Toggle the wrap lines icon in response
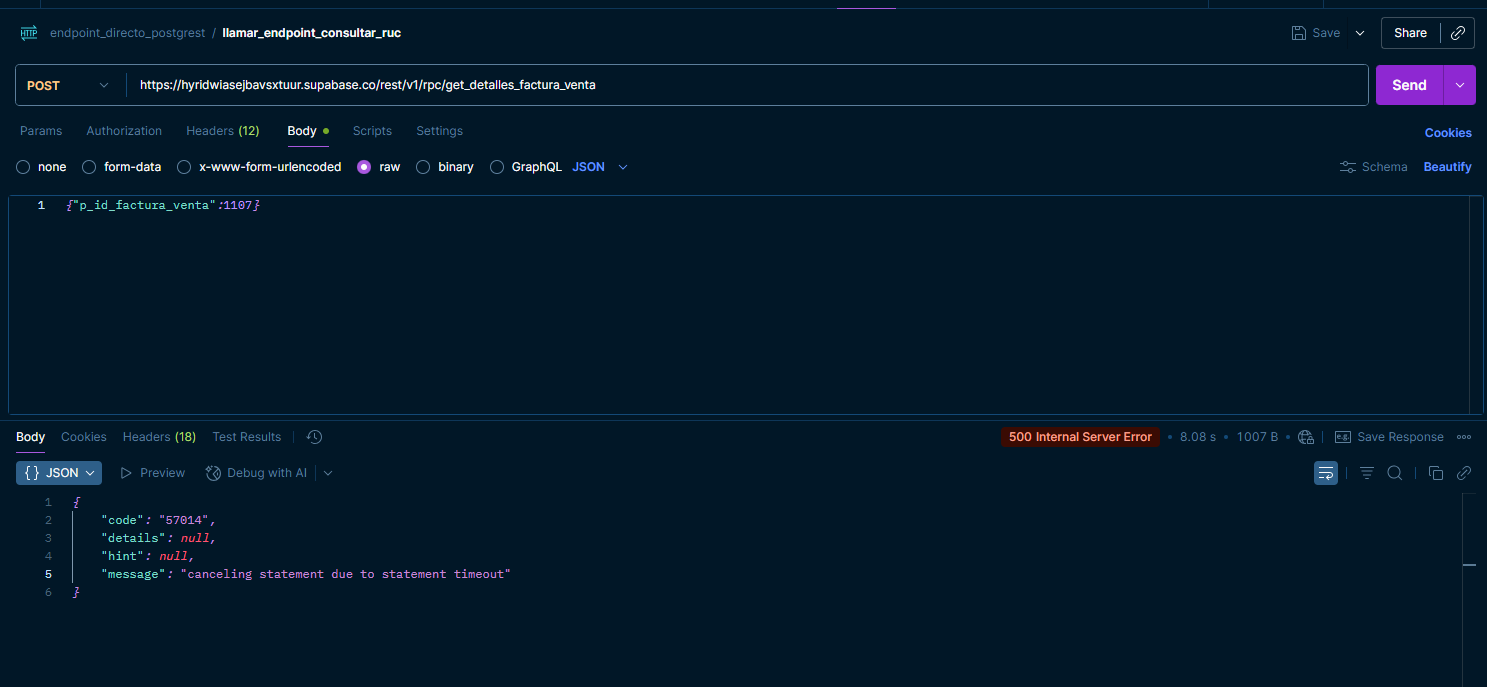The image size is (1487, 687). coord(1326,473)
